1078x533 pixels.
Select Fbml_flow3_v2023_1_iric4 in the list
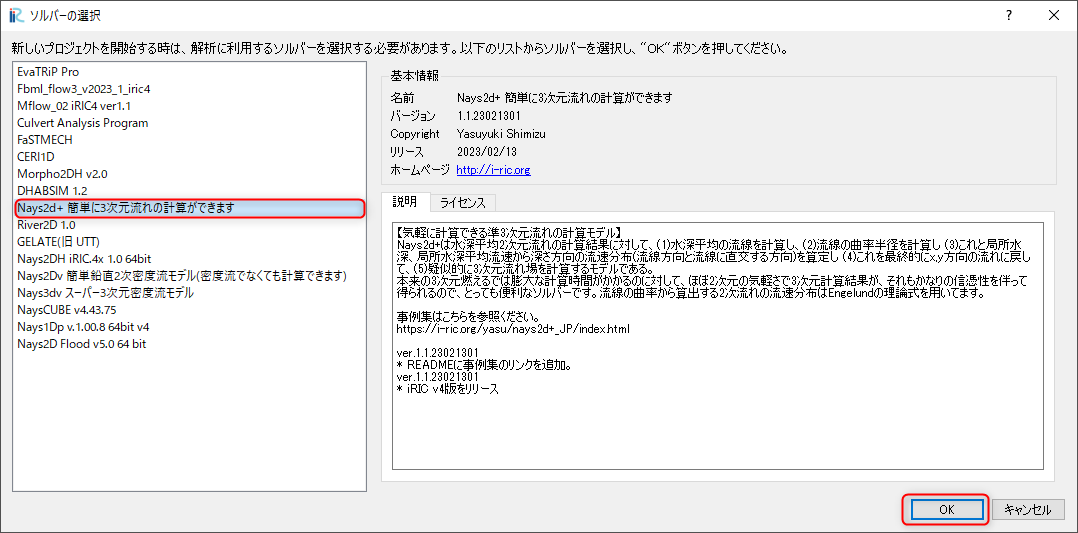pos(189,89)
